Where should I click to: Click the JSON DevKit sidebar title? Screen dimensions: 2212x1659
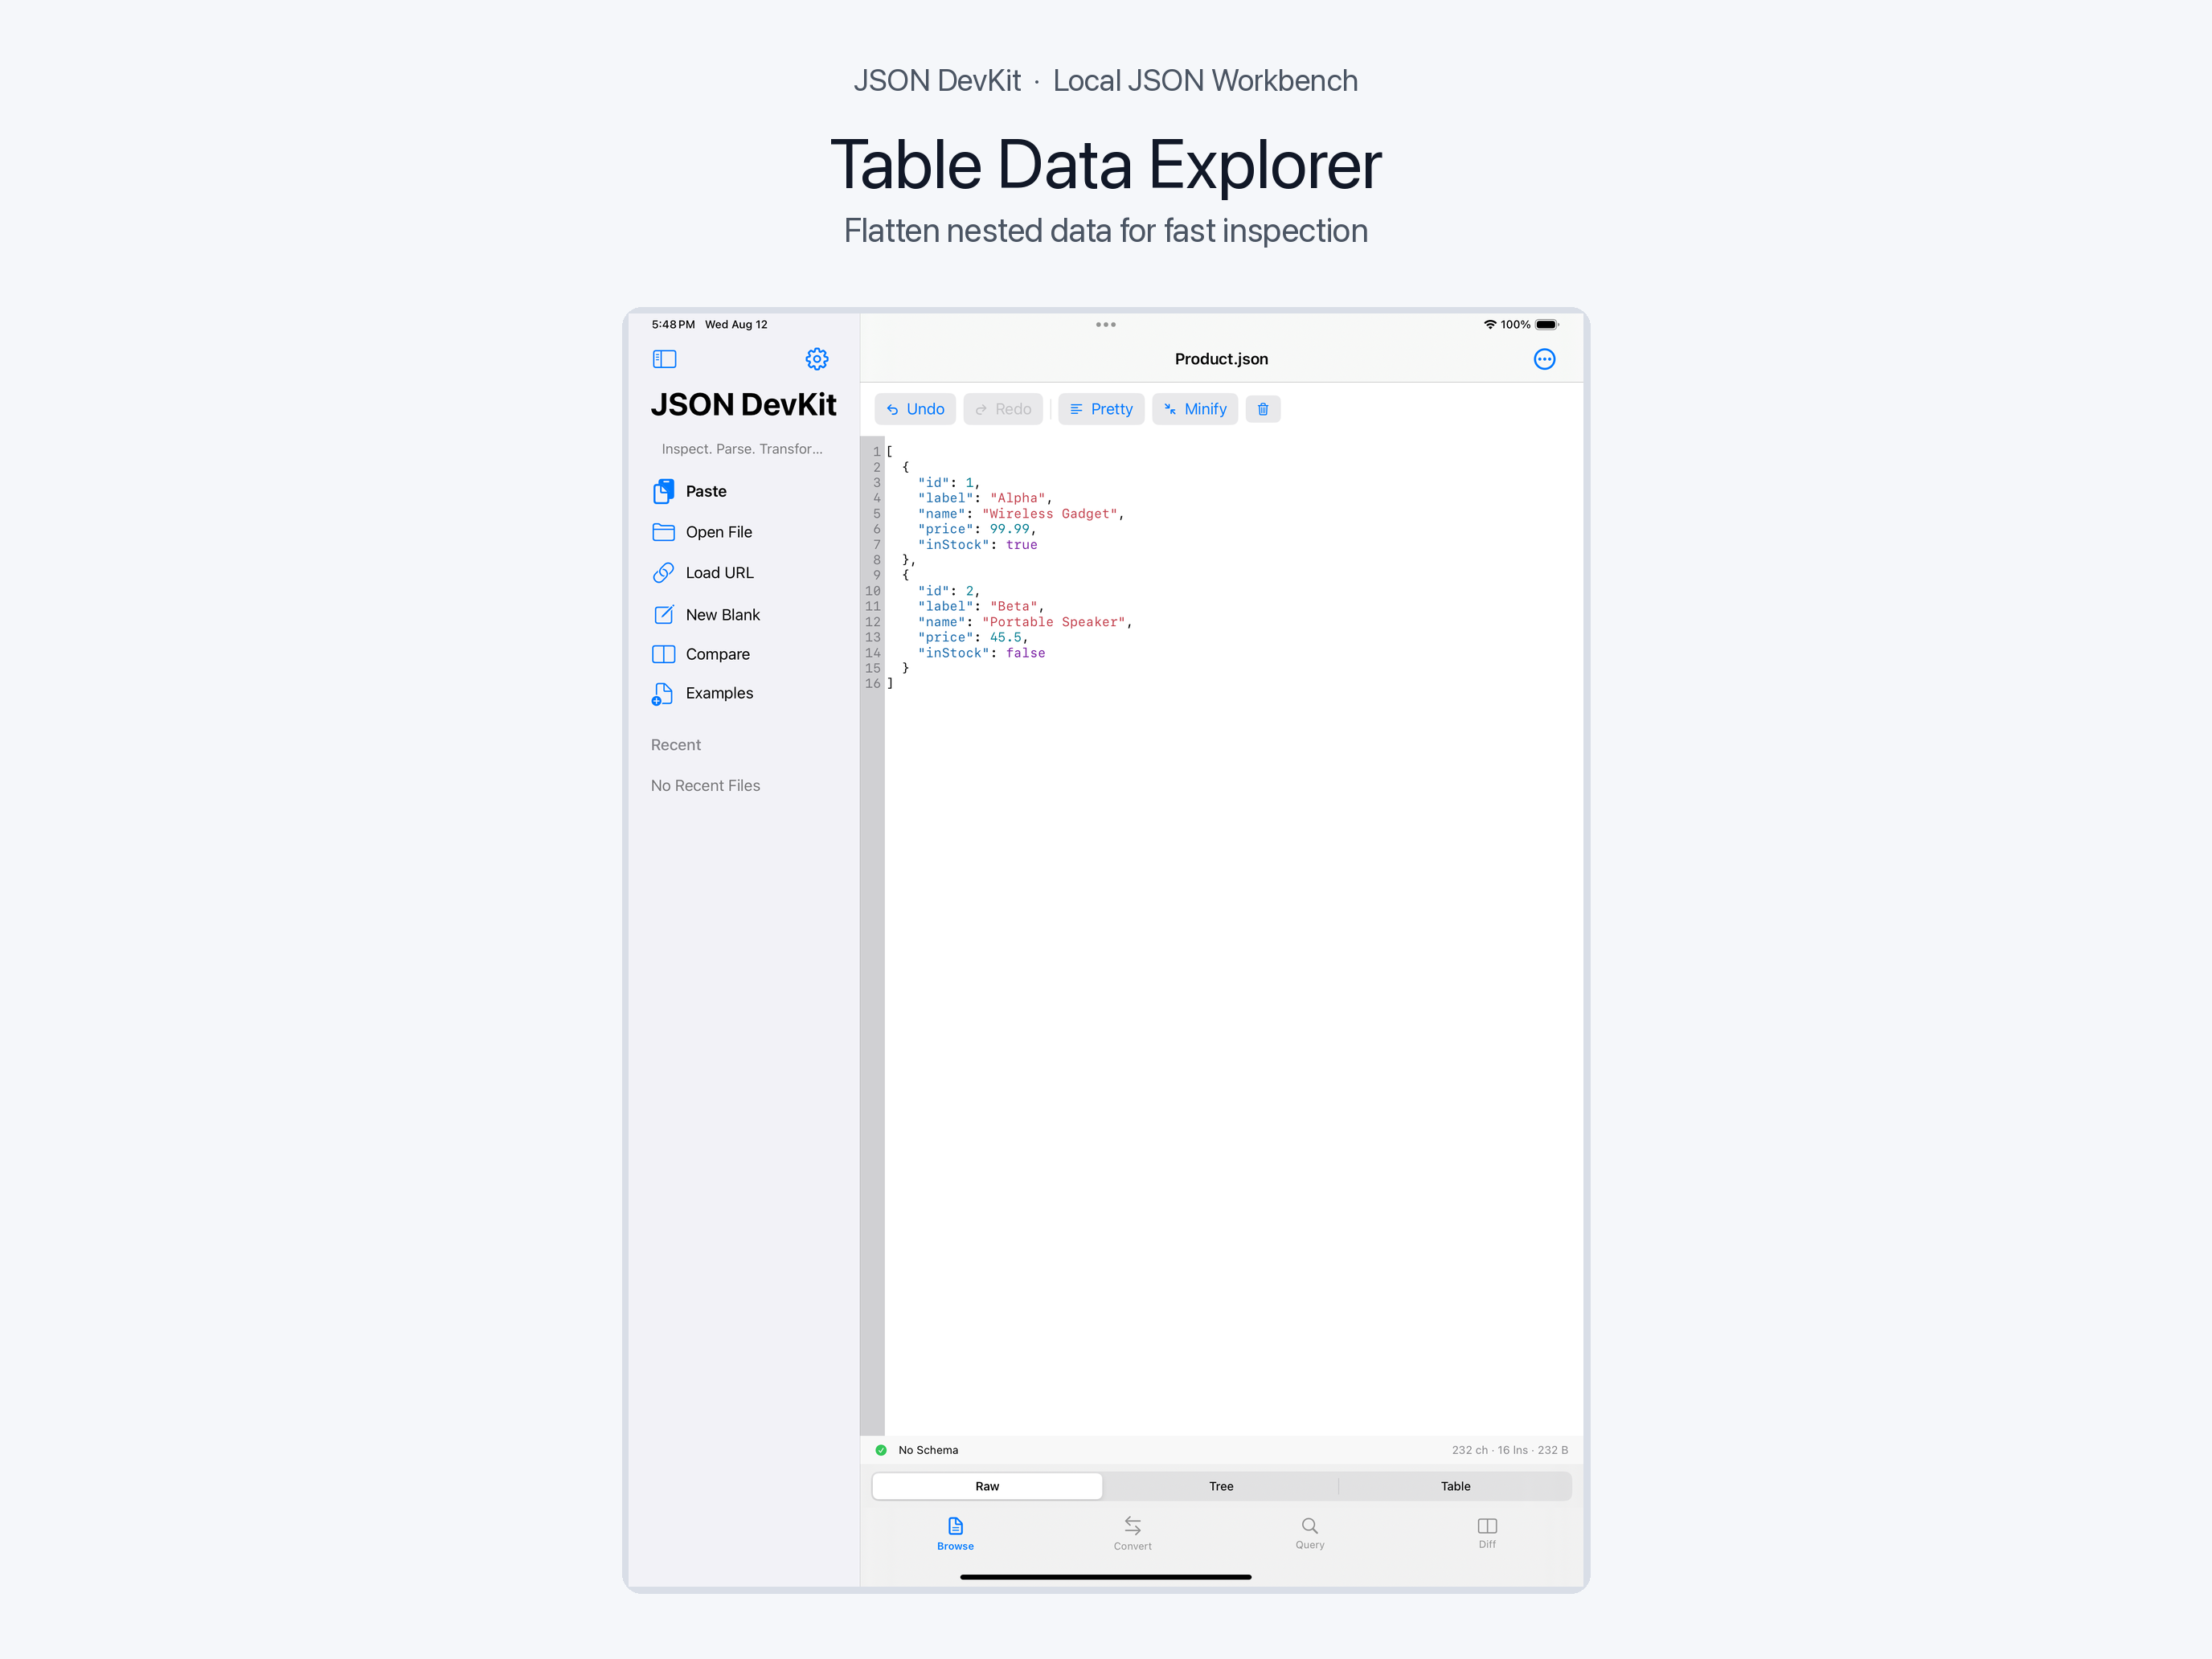pyautogui.click(x=743, y=405)
